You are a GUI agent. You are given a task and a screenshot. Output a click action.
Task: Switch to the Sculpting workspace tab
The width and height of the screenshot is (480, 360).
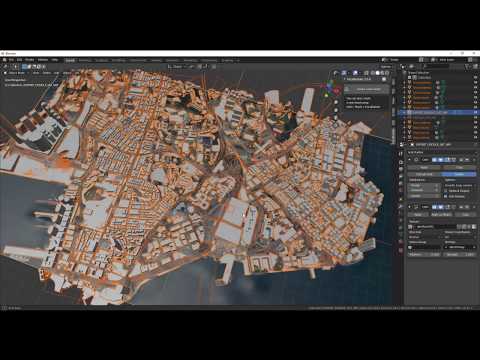(x=102, y=60)
